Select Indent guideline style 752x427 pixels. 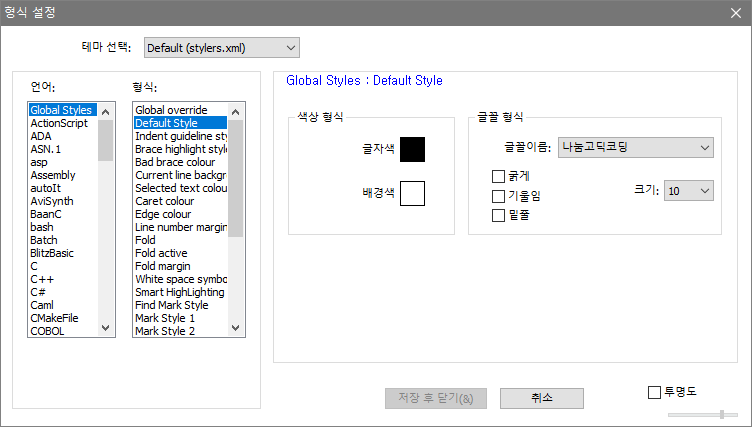pyautogui.click(x=180, y=136)
